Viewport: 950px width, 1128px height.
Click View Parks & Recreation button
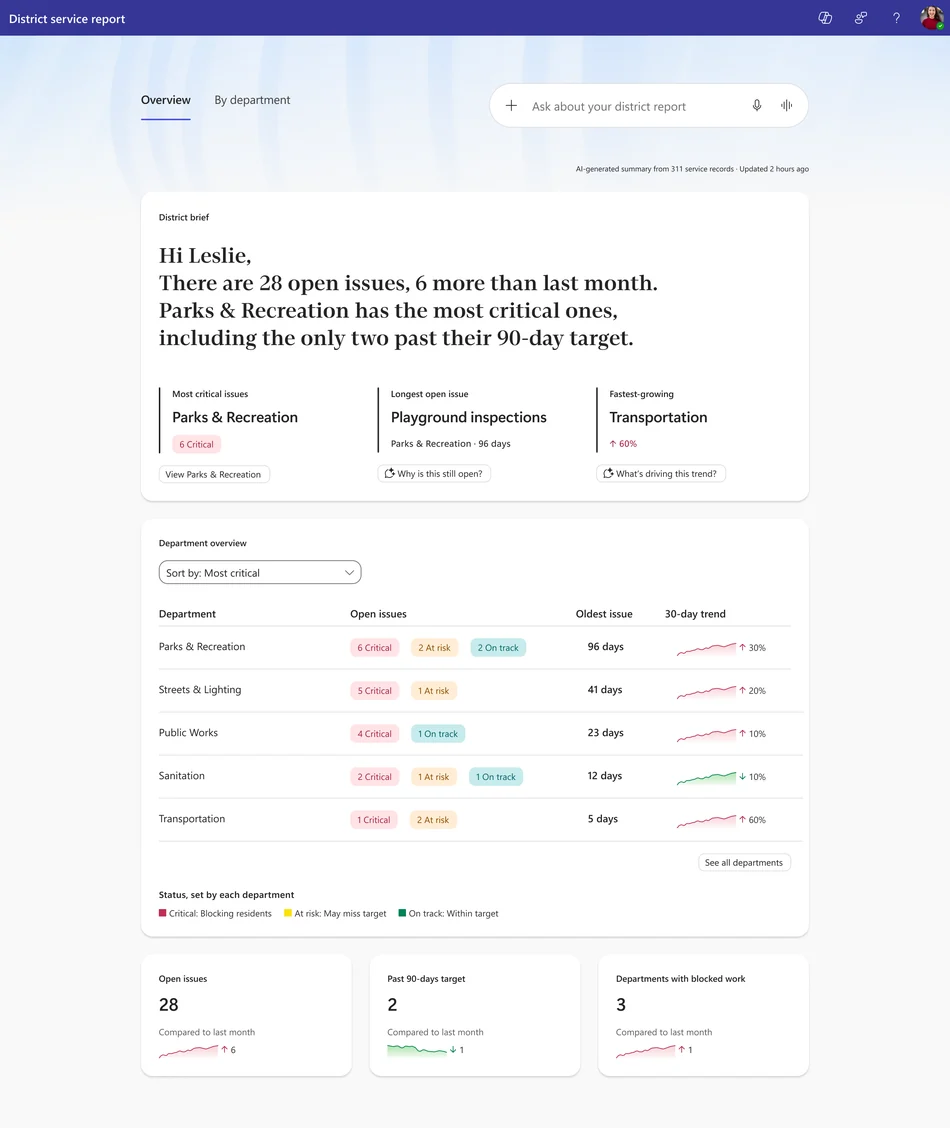click(214, 474)
